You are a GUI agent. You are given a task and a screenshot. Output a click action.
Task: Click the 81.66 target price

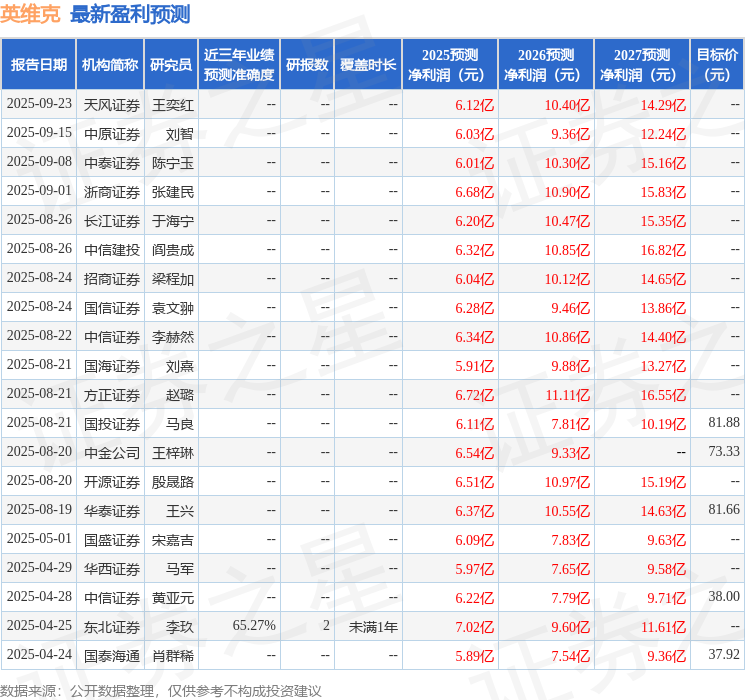724,509
